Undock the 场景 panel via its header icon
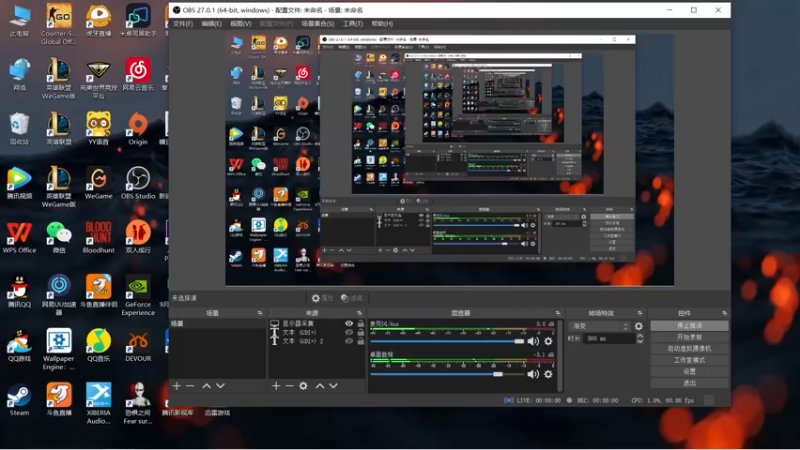This screenshot has width=800, height=450. click(260, 313)
